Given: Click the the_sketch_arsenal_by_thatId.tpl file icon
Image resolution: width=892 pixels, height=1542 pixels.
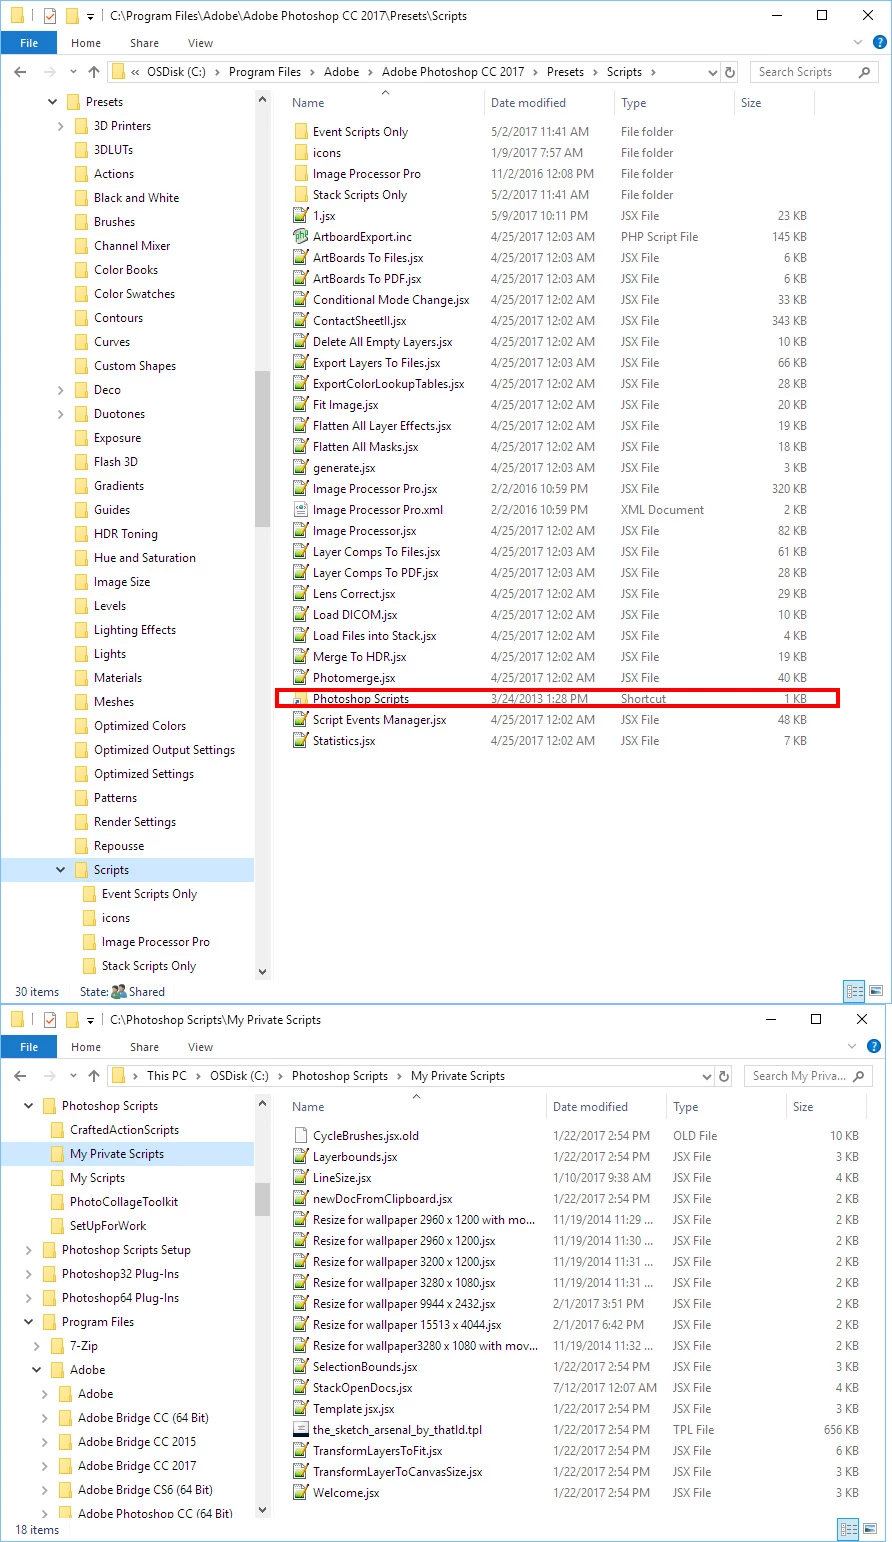Looking at the screenshot, I should pos(300,1429).
